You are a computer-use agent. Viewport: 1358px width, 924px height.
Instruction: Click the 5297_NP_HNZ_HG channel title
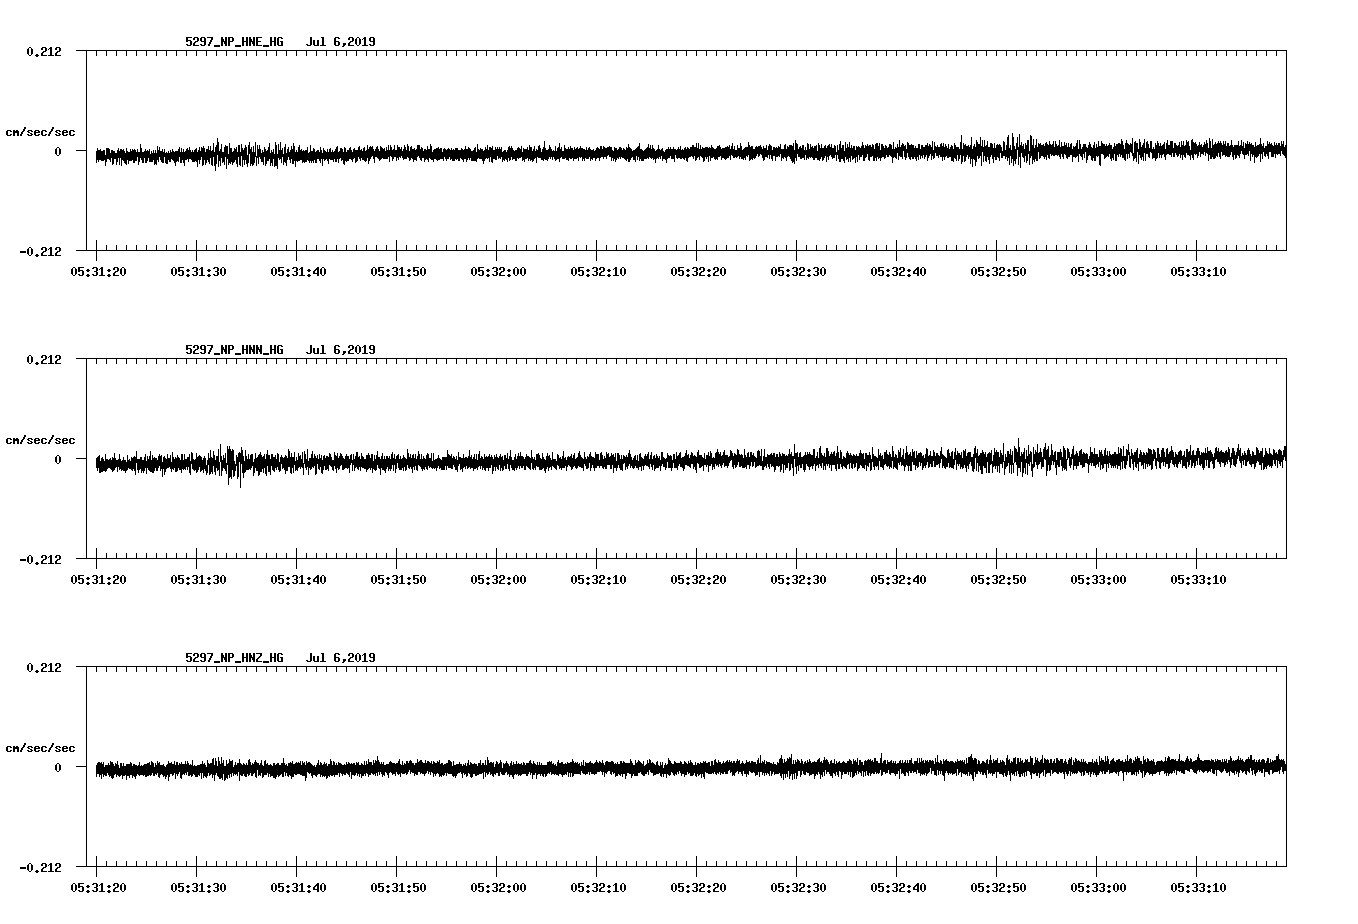click(234, 658)
